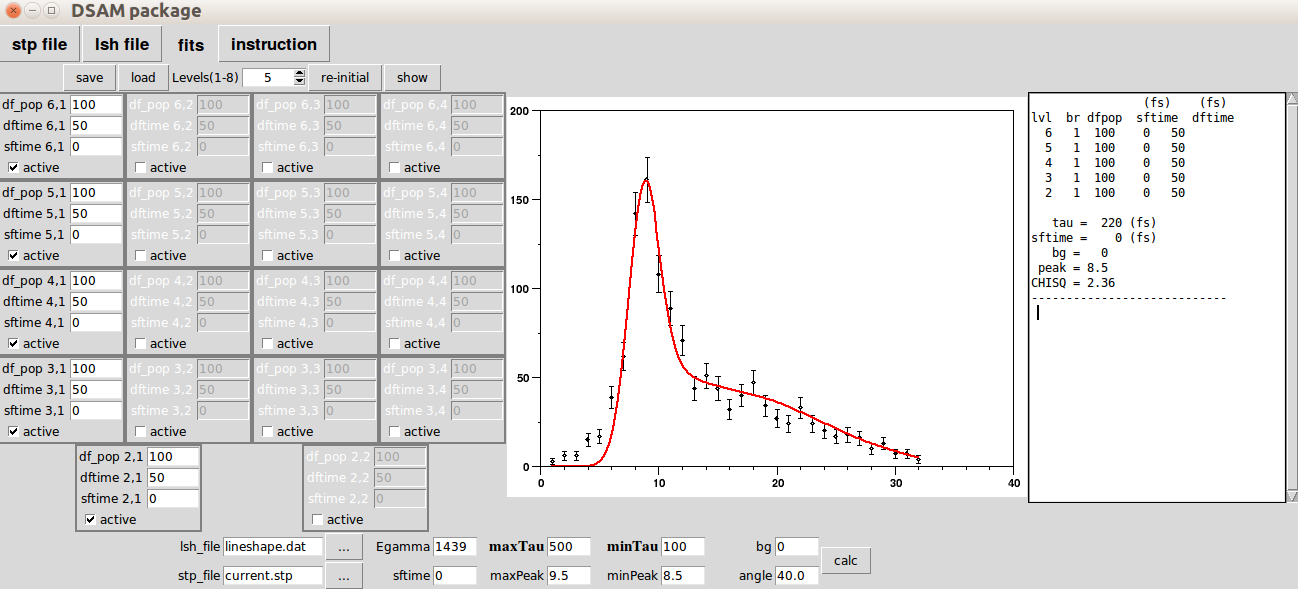Toggle active checkbox for level 2,1

[91, 519]
